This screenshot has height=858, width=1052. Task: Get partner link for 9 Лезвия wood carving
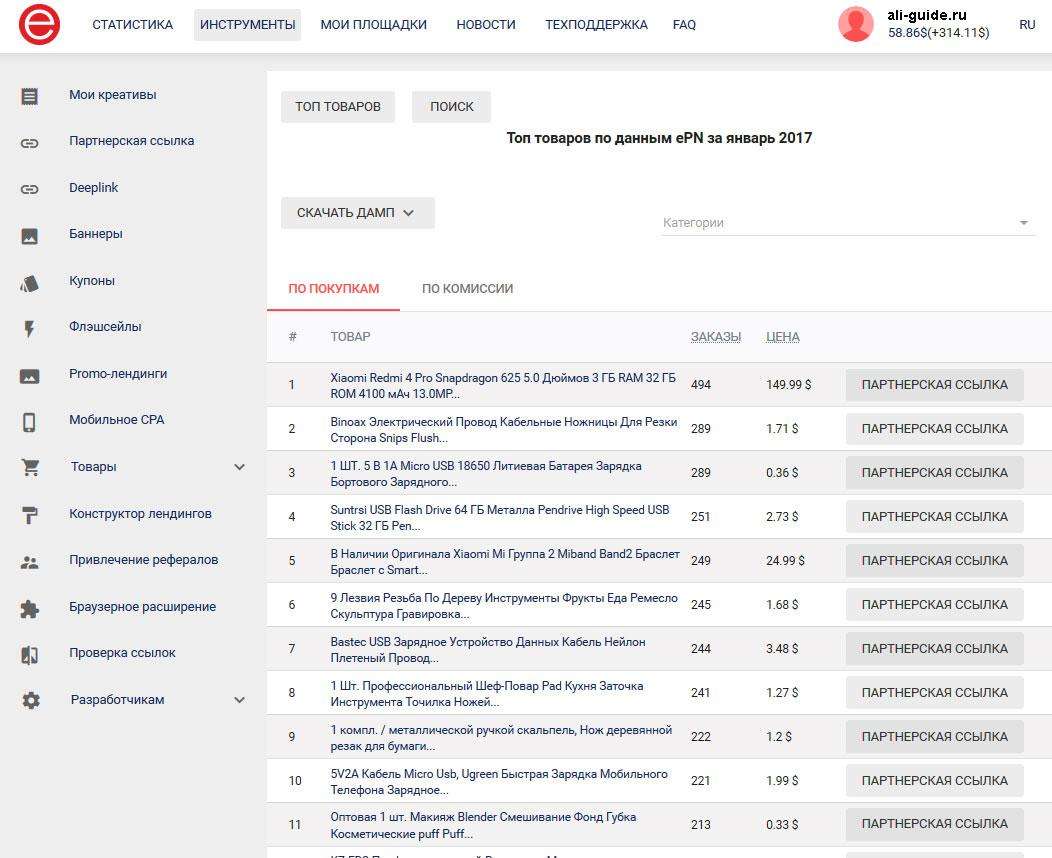(935, 605)
